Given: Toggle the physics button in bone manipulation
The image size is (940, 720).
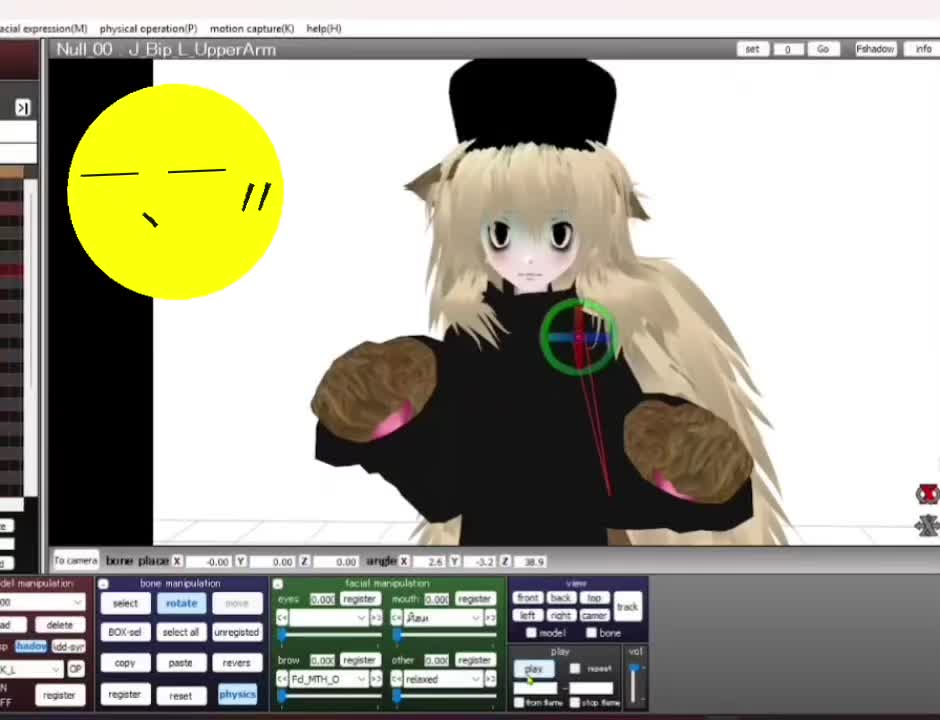Looking at the screenshot, I should click(237, 694).
